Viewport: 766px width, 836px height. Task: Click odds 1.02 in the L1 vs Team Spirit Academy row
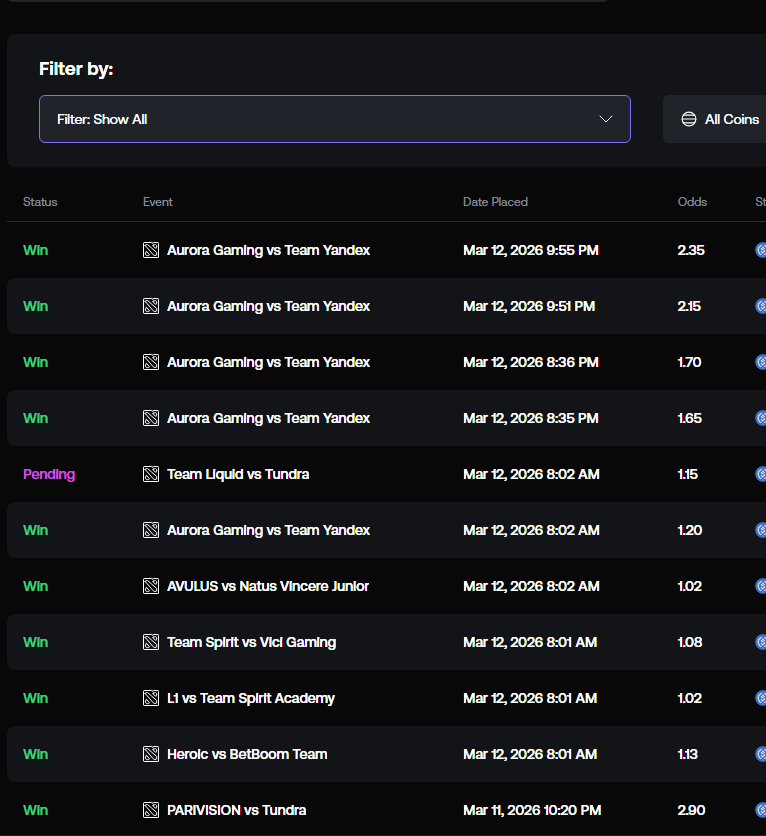(x=689, y=698)
